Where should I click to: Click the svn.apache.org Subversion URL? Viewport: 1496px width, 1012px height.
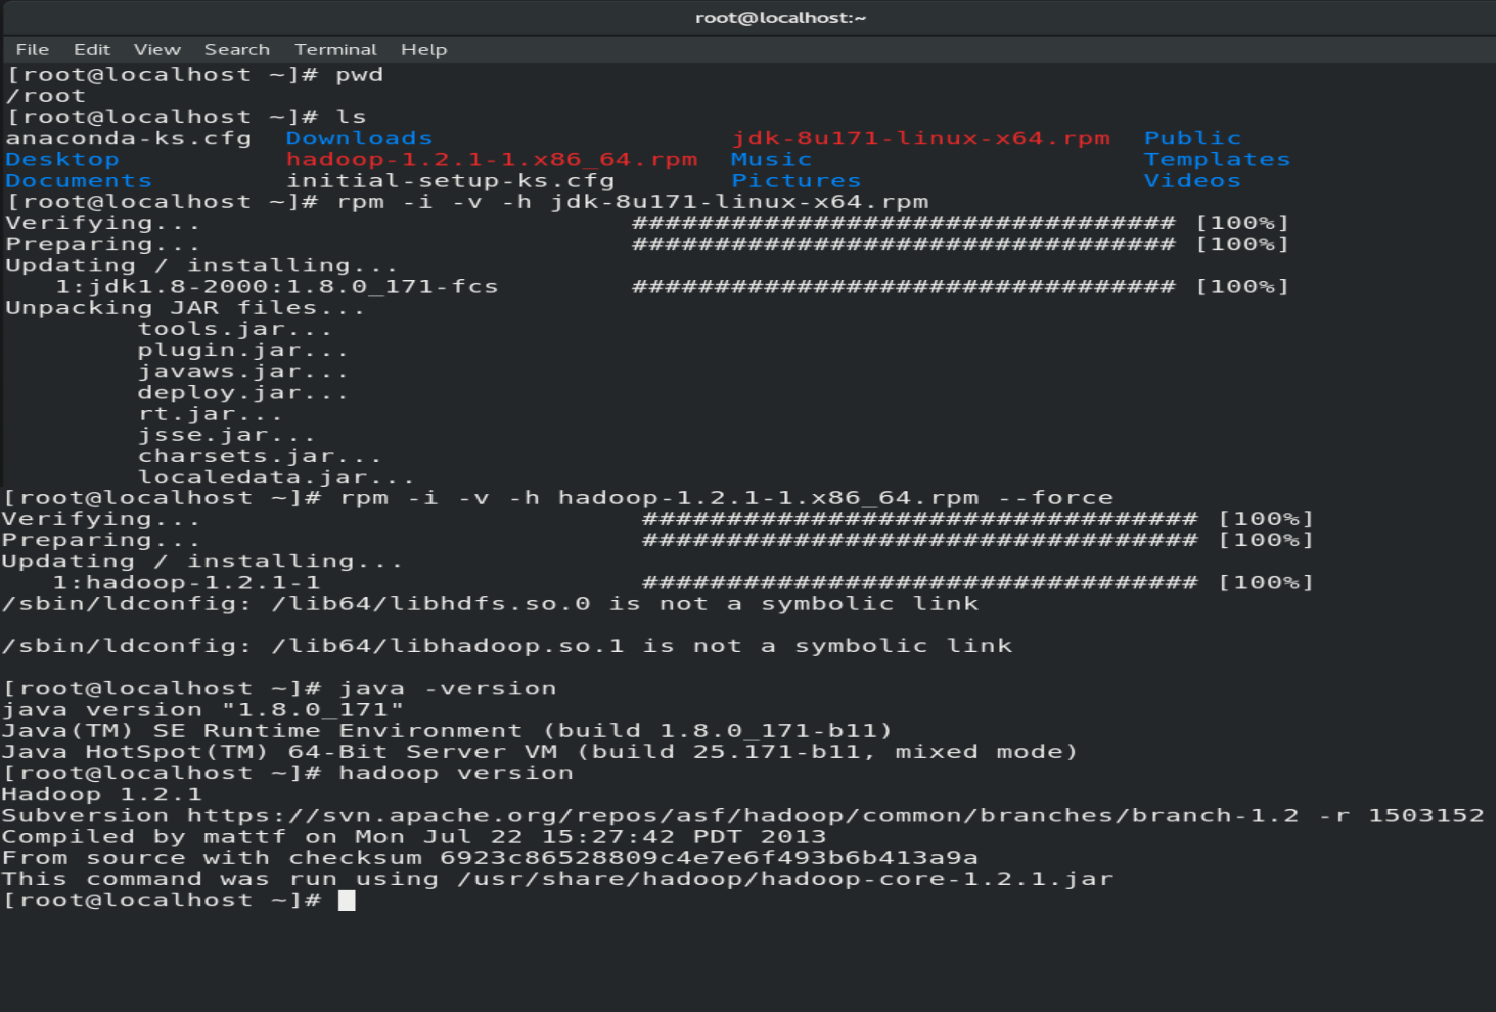click(743, 815)
